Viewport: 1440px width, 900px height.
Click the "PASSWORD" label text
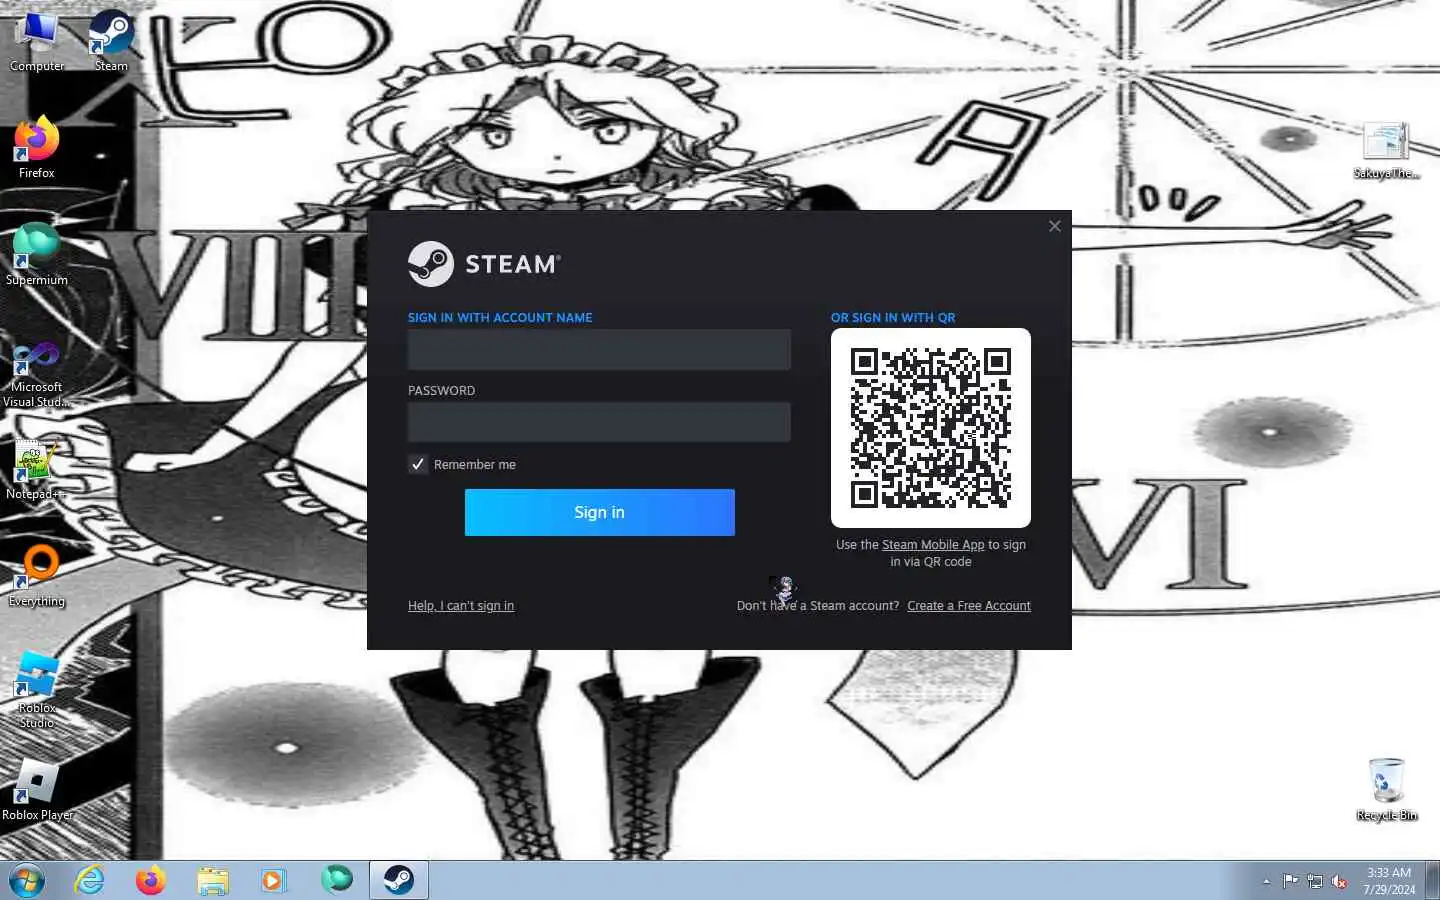click(x=441, y=391)
